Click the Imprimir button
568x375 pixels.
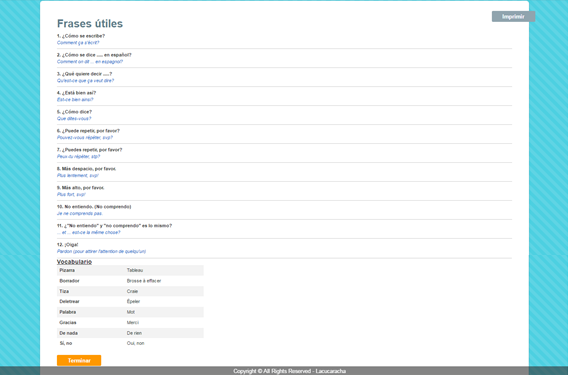coord(513,16)
